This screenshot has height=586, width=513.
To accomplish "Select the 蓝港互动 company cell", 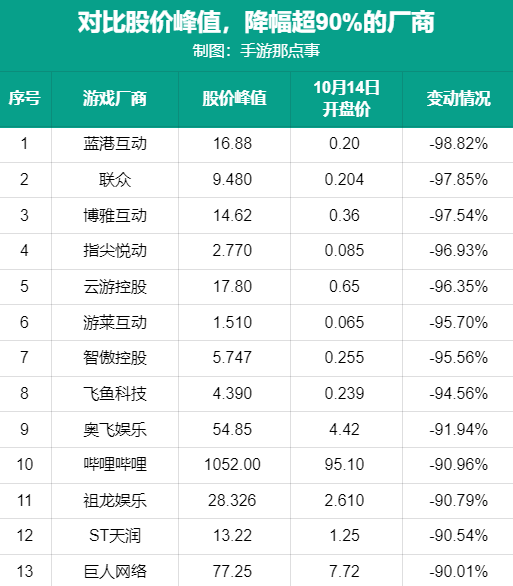I will coord(115,144).
